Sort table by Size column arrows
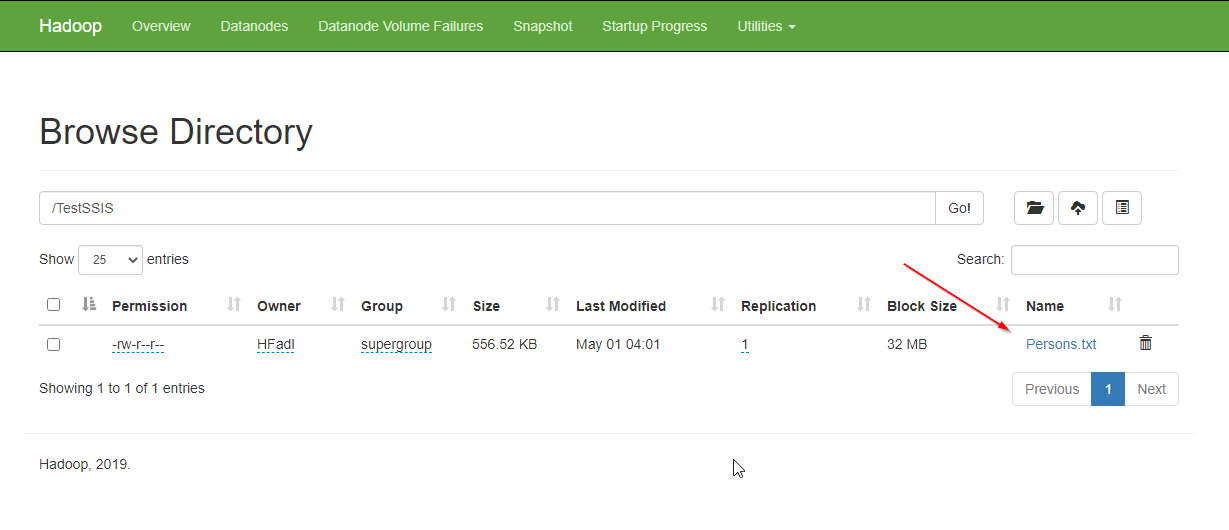1229x530 pixels. (553, 305)
